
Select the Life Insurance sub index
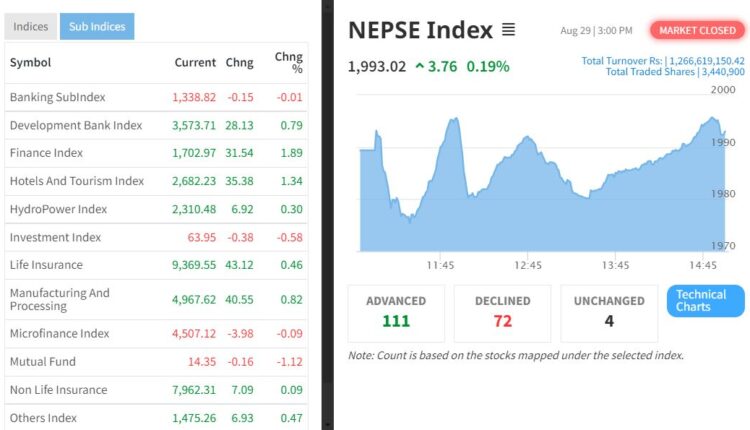[x=46, y=265]
